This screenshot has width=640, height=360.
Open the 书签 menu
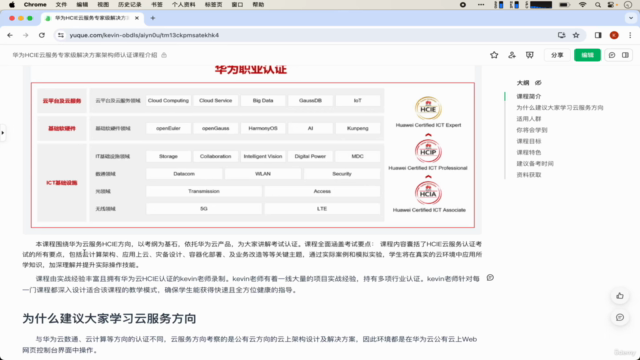pyautogui.click(x=157, y=4)
